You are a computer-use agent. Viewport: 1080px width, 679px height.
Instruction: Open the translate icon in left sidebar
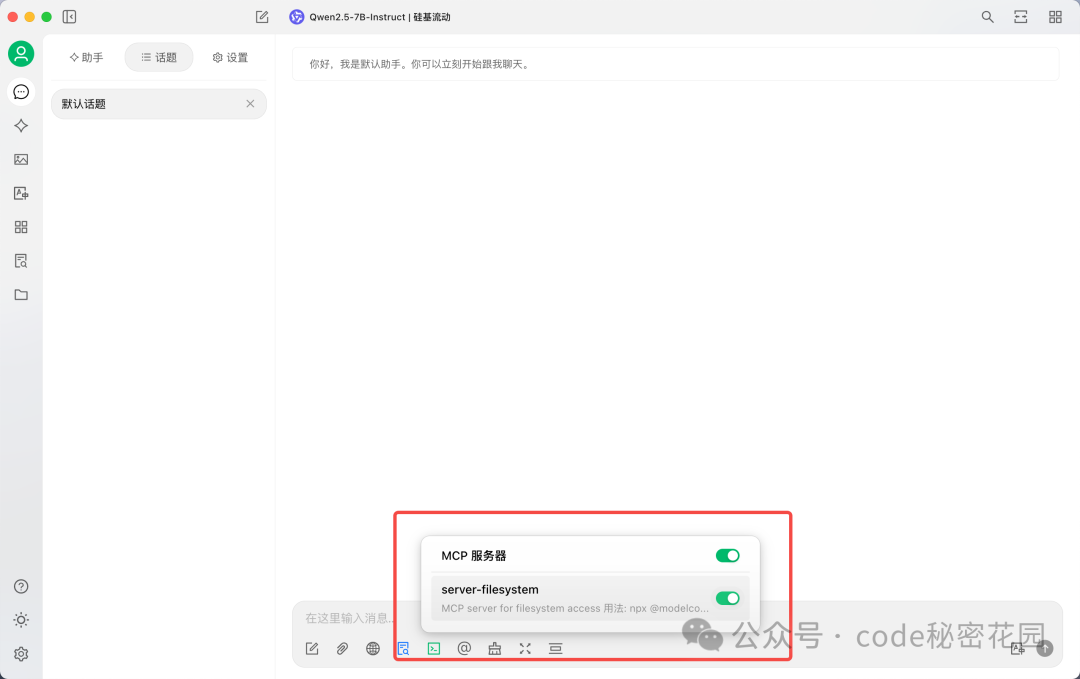(21, 193)
